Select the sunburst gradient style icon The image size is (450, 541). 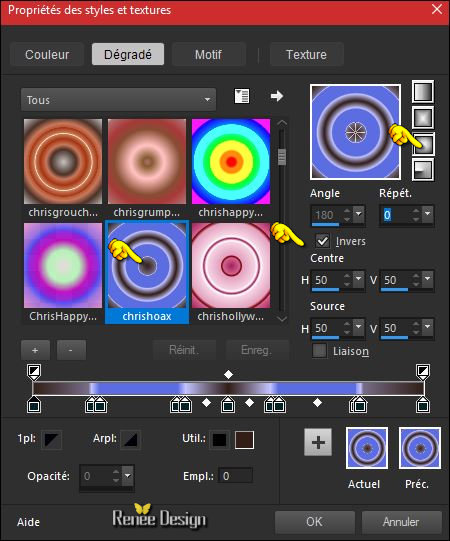coord(423,144)
